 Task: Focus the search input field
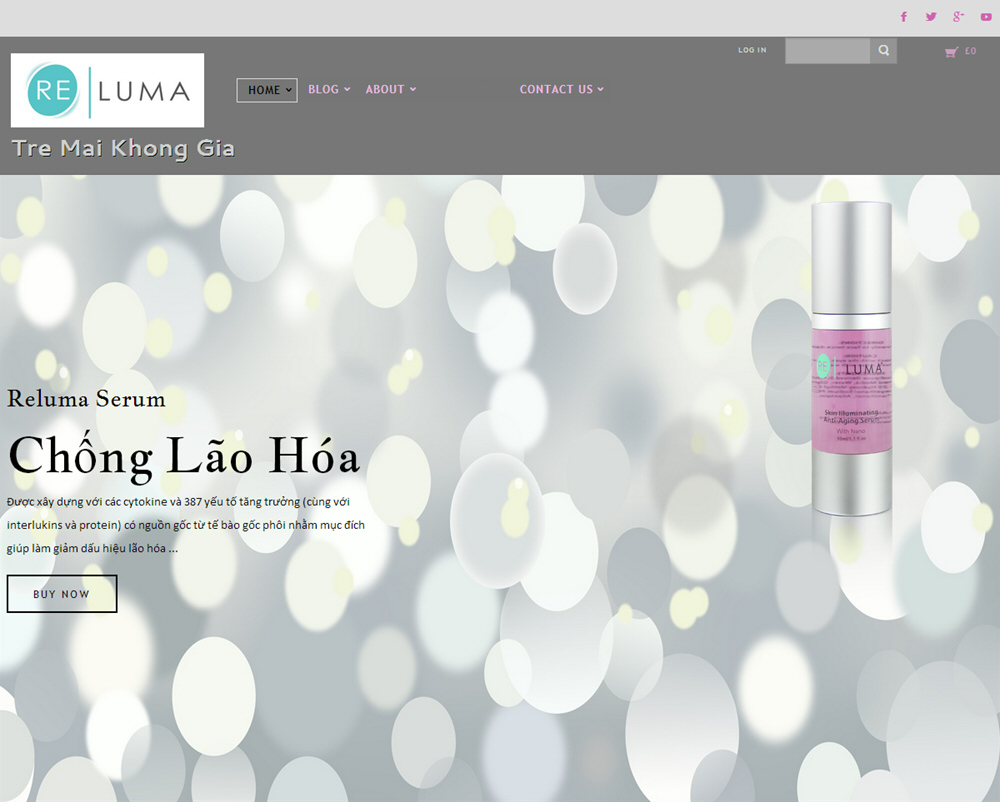[827, 50]
